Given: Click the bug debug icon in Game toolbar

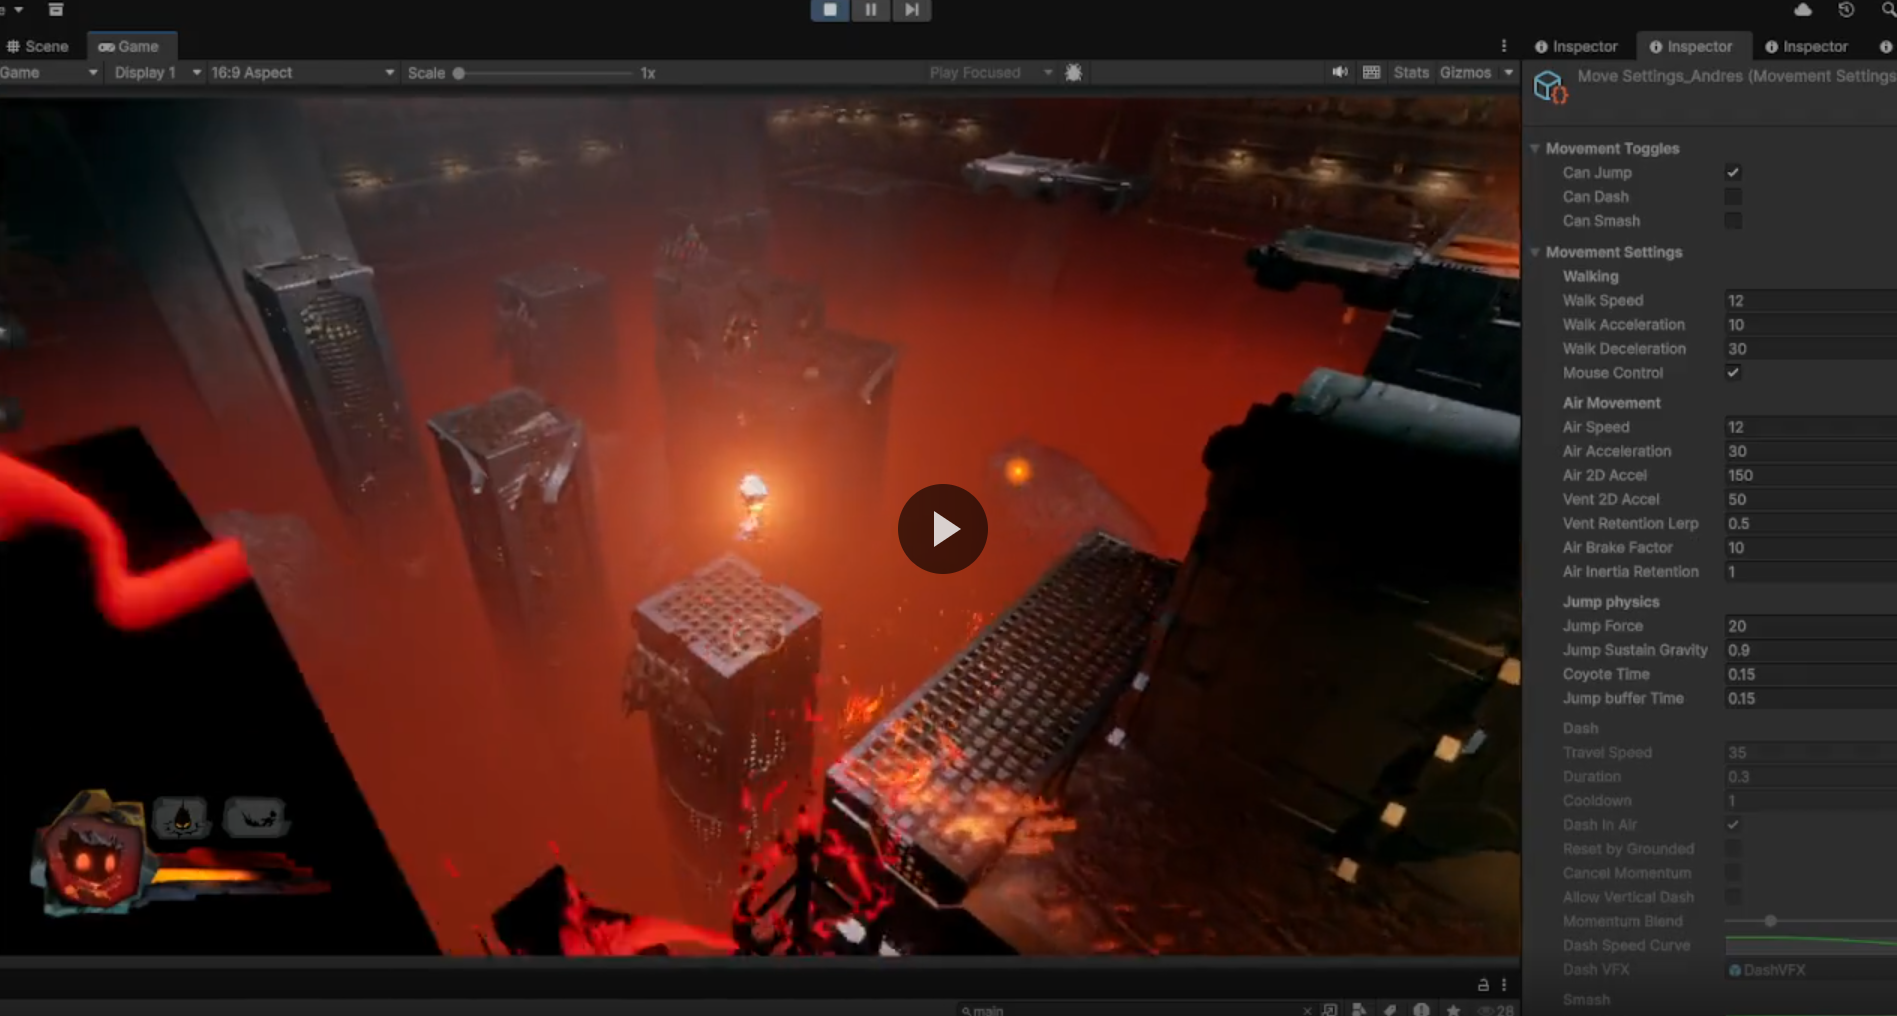Looking at the screenshot, I should point(1074,73).
